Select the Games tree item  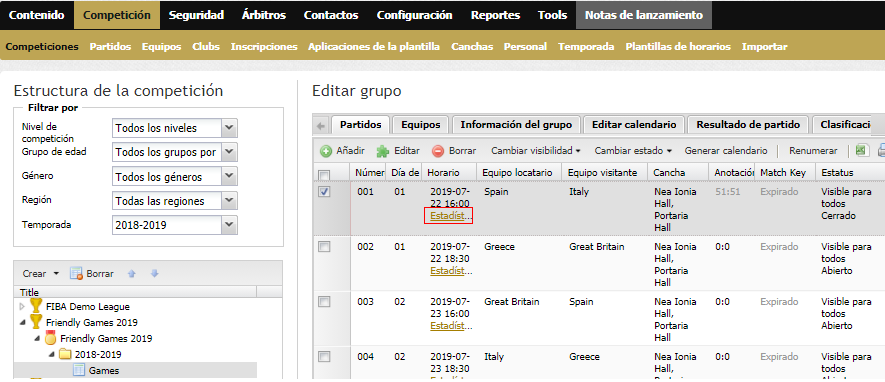tap(104, 371)
